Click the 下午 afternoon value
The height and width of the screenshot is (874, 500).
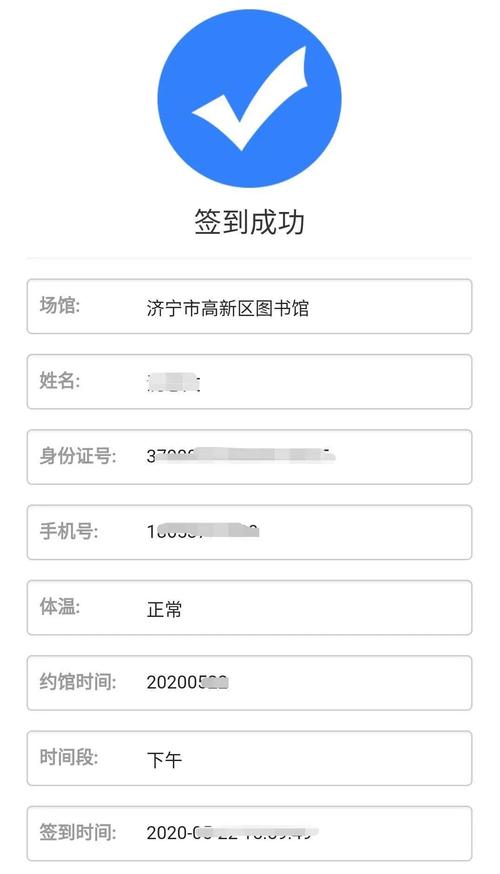[164, 760]
